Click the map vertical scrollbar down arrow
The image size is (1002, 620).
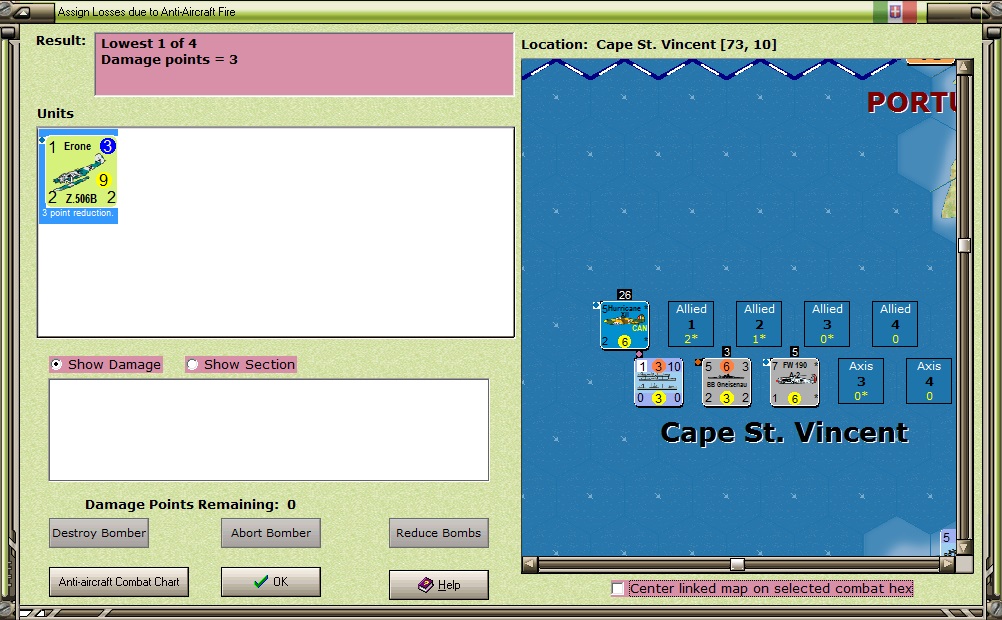(x=964, y=548)
